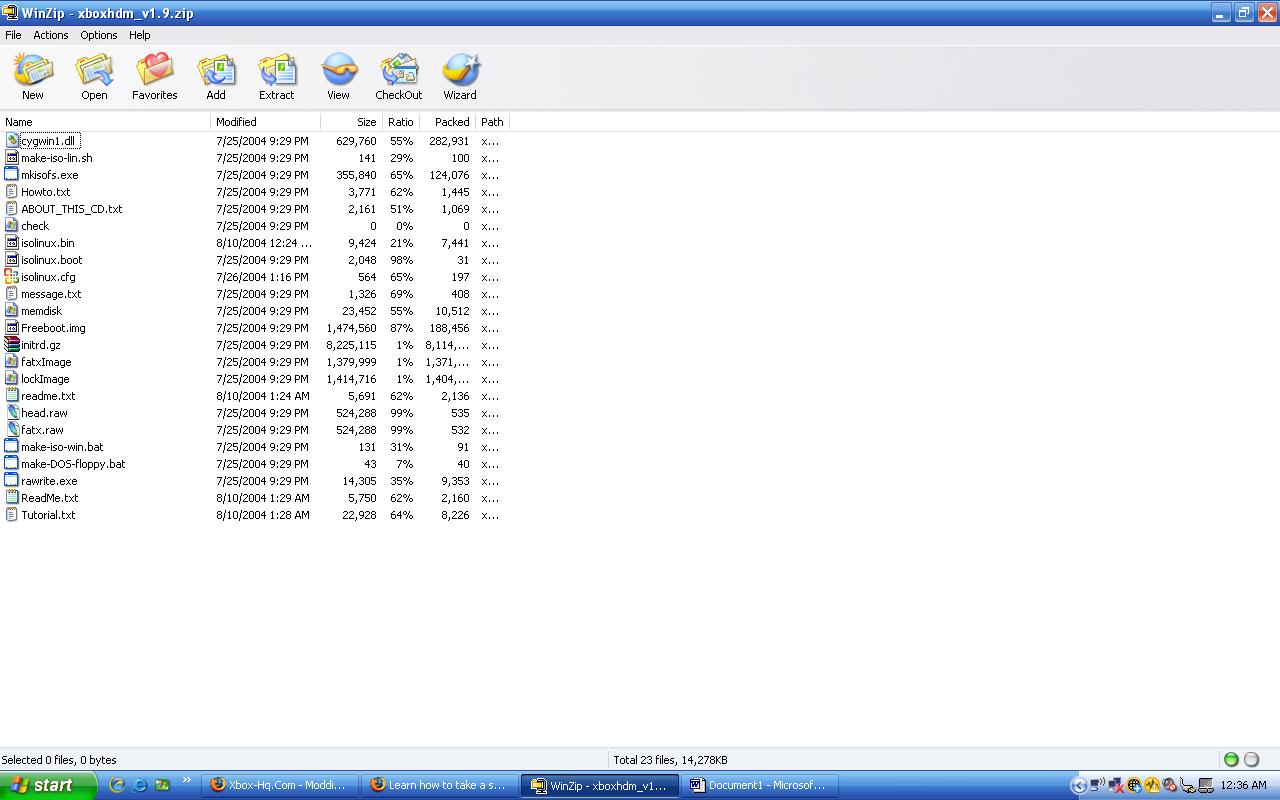Image resolution: width=1280 pixels, height=800 pixels.
Task: Select the rawrite.exe file icon
Action: (x=12, y=481)
